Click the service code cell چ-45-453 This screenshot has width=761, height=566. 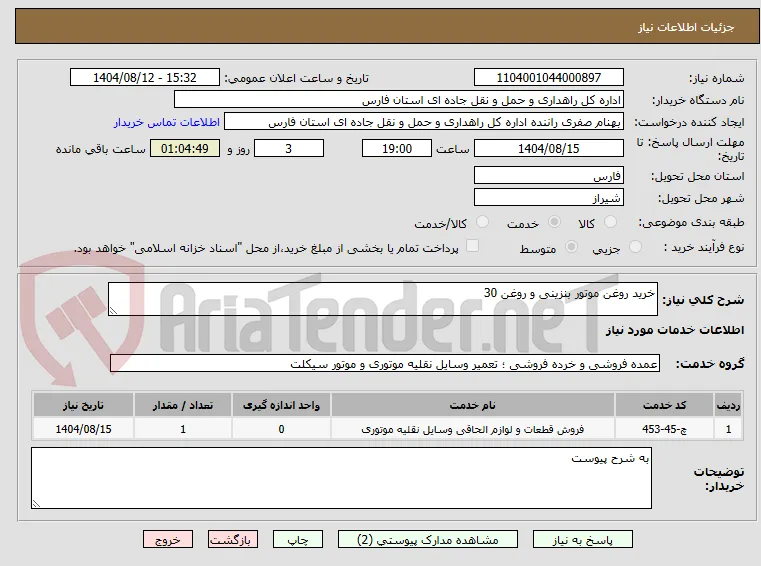pyautogui.click(x=664, y=429)
